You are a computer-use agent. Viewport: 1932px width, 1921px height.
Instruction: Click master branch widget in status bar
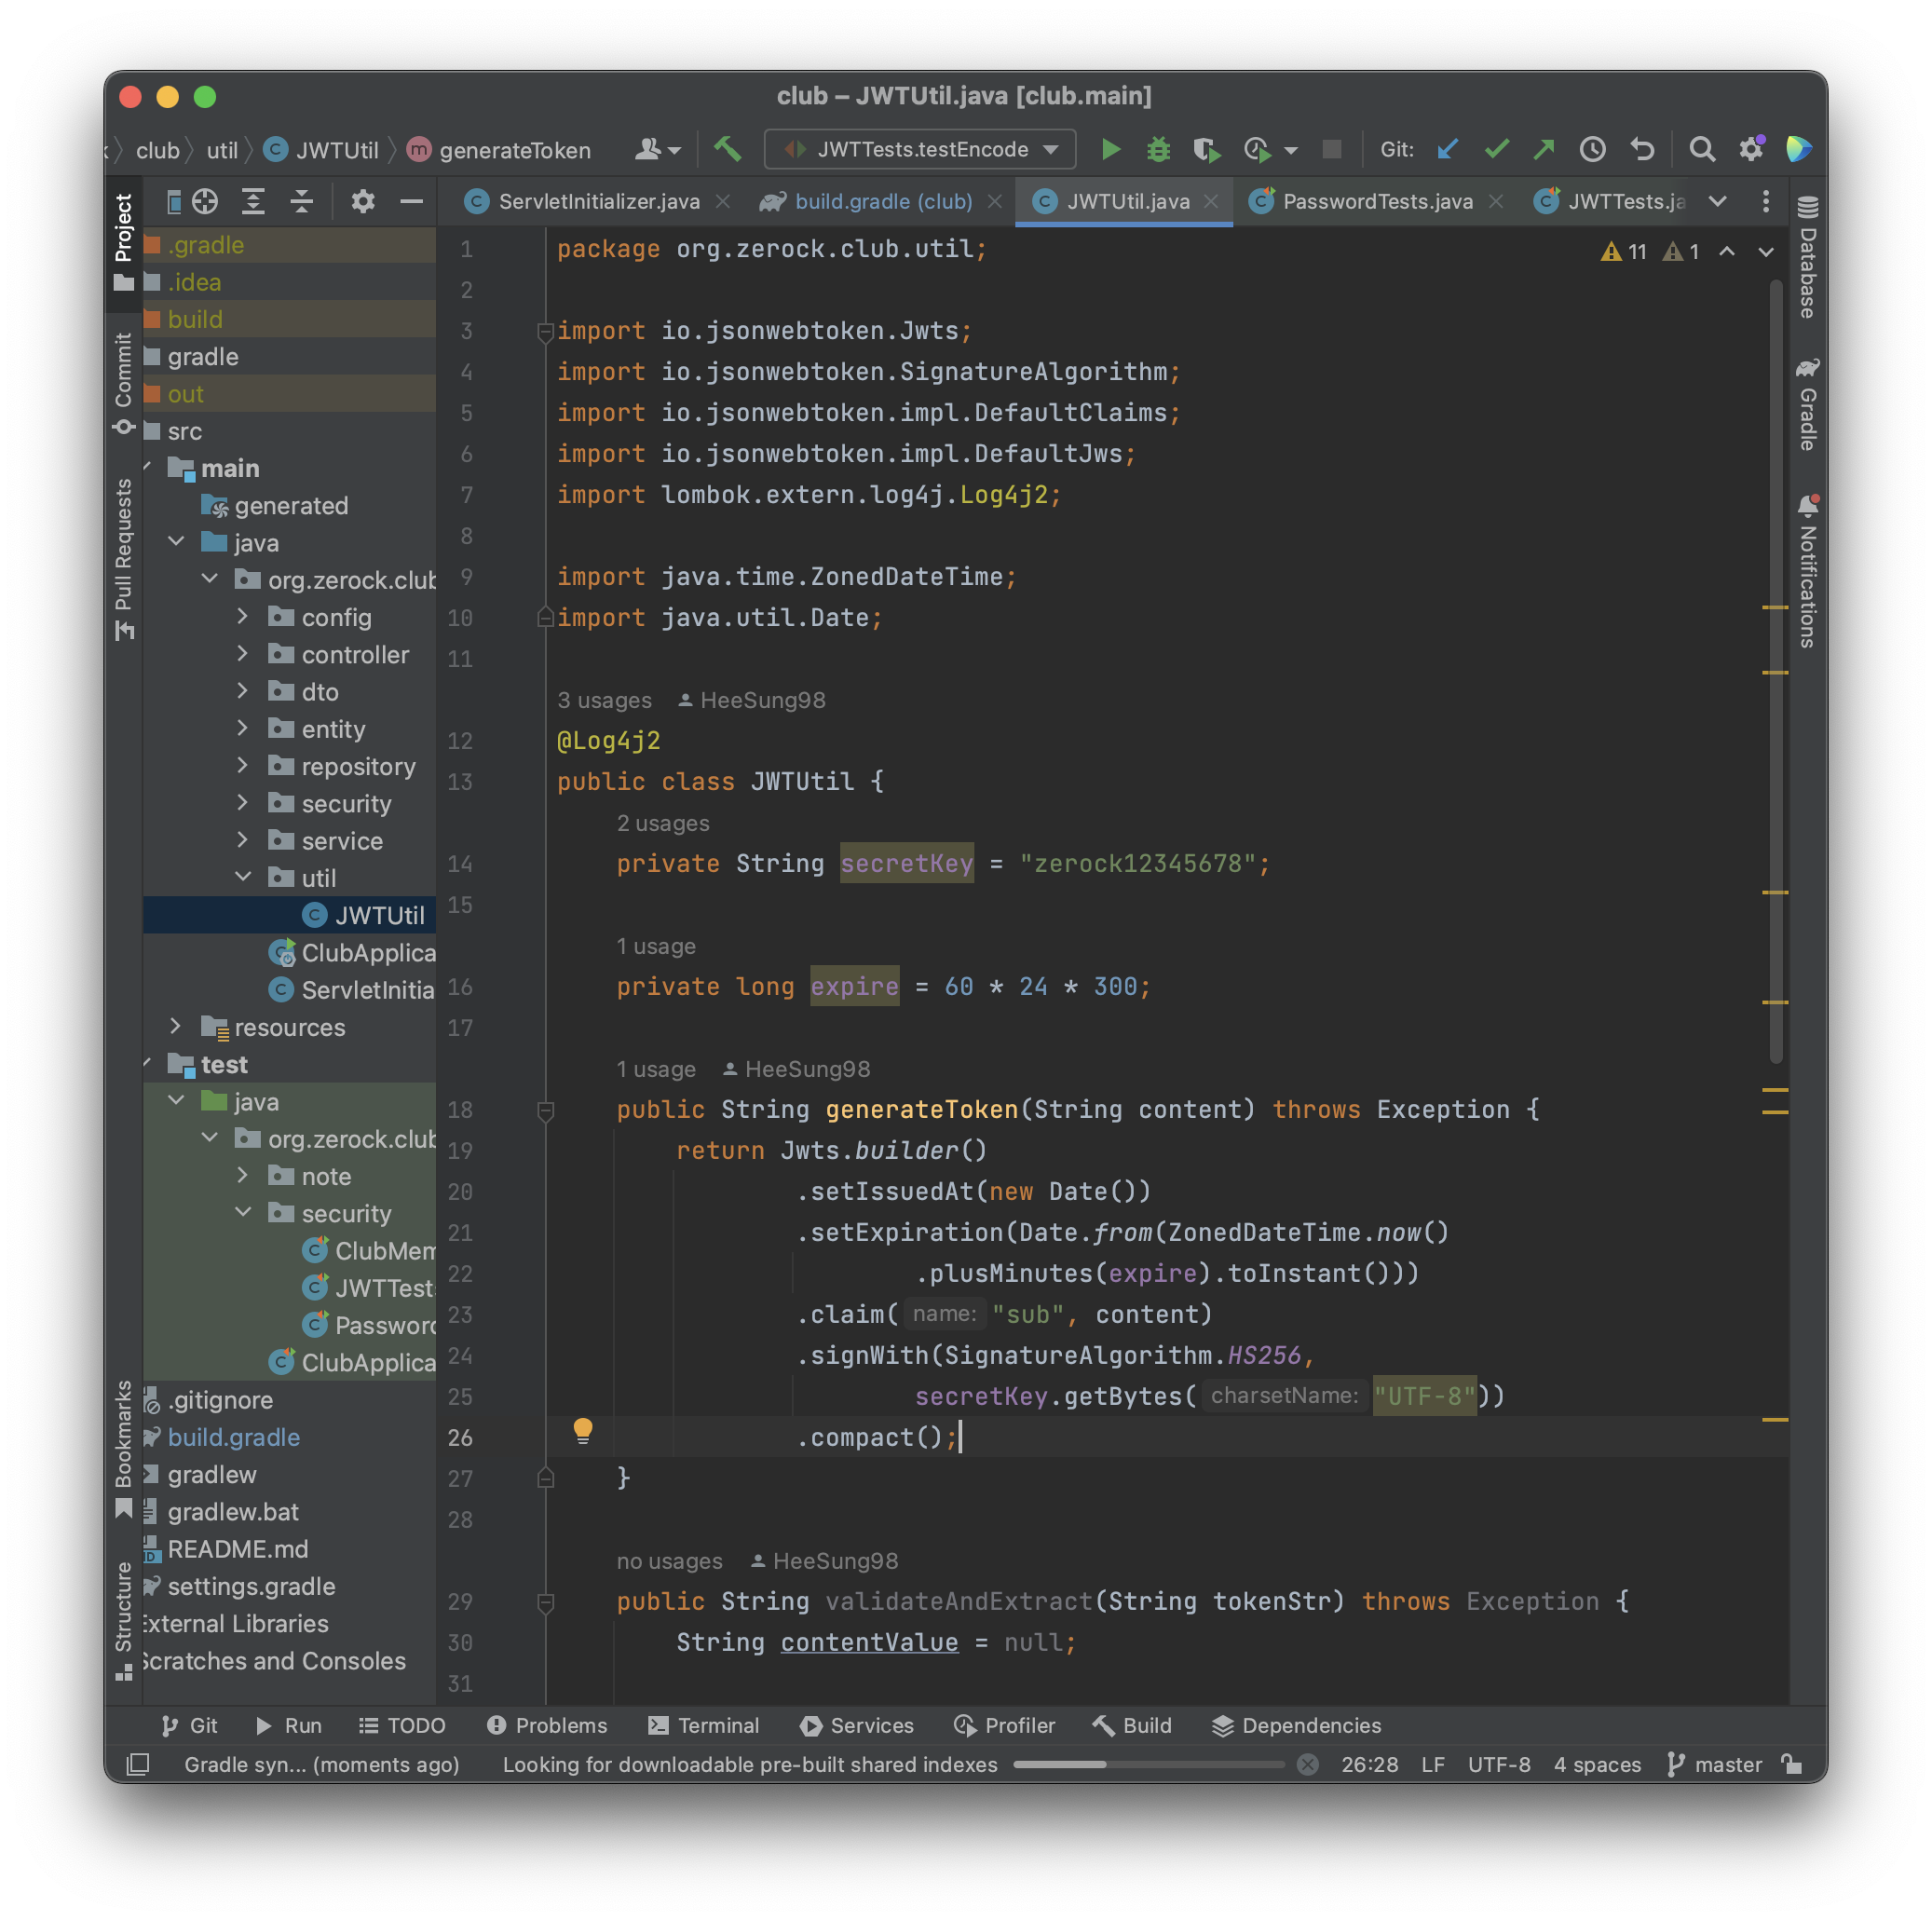click(1714, 1764)
